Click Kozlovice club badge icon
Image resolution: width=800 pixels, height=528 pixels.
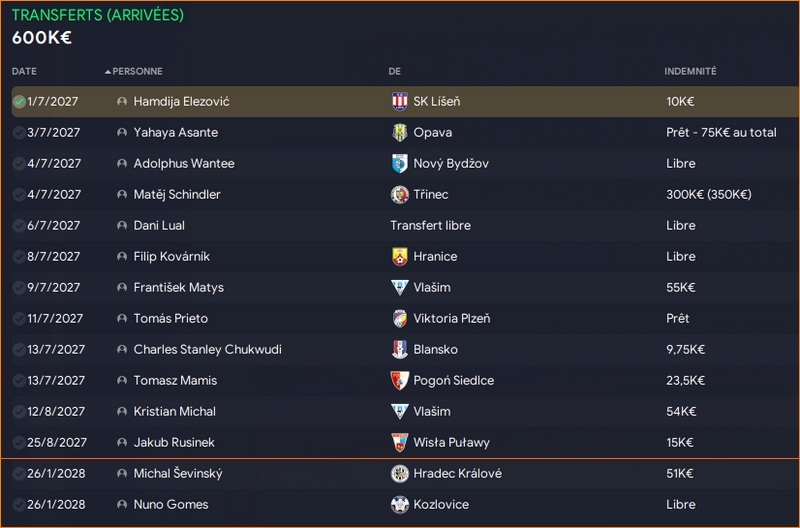(x=400, y=505)
